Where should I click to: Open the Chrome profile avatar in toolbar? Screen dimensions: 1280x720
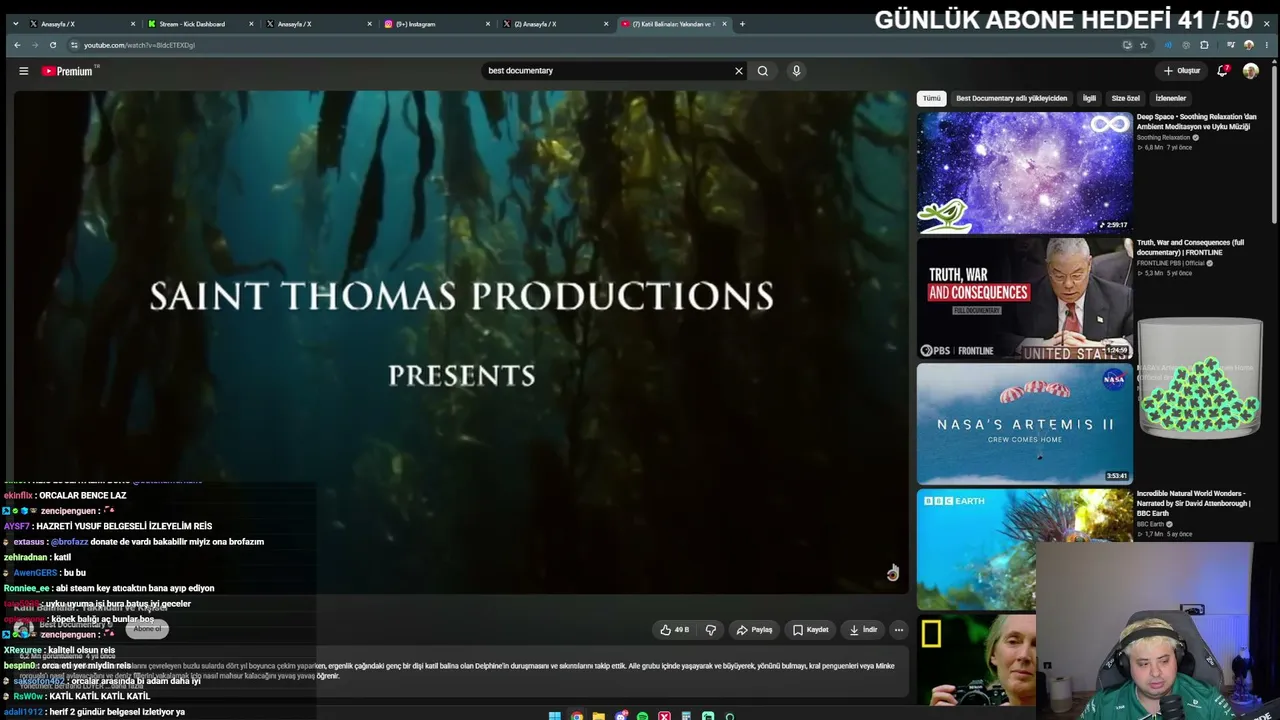pyautogui.click(x=1248, y=45)
